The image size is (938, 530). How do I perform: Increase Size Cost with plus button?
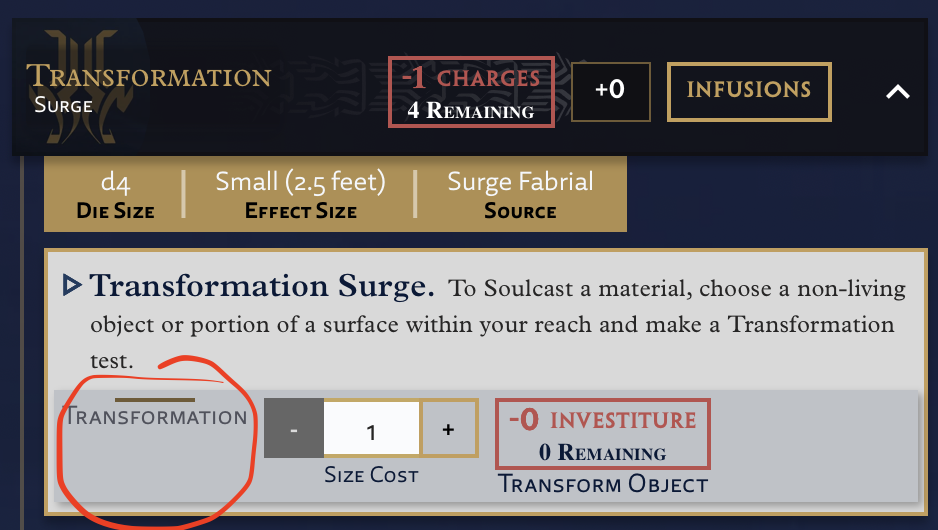coord(449,428)
